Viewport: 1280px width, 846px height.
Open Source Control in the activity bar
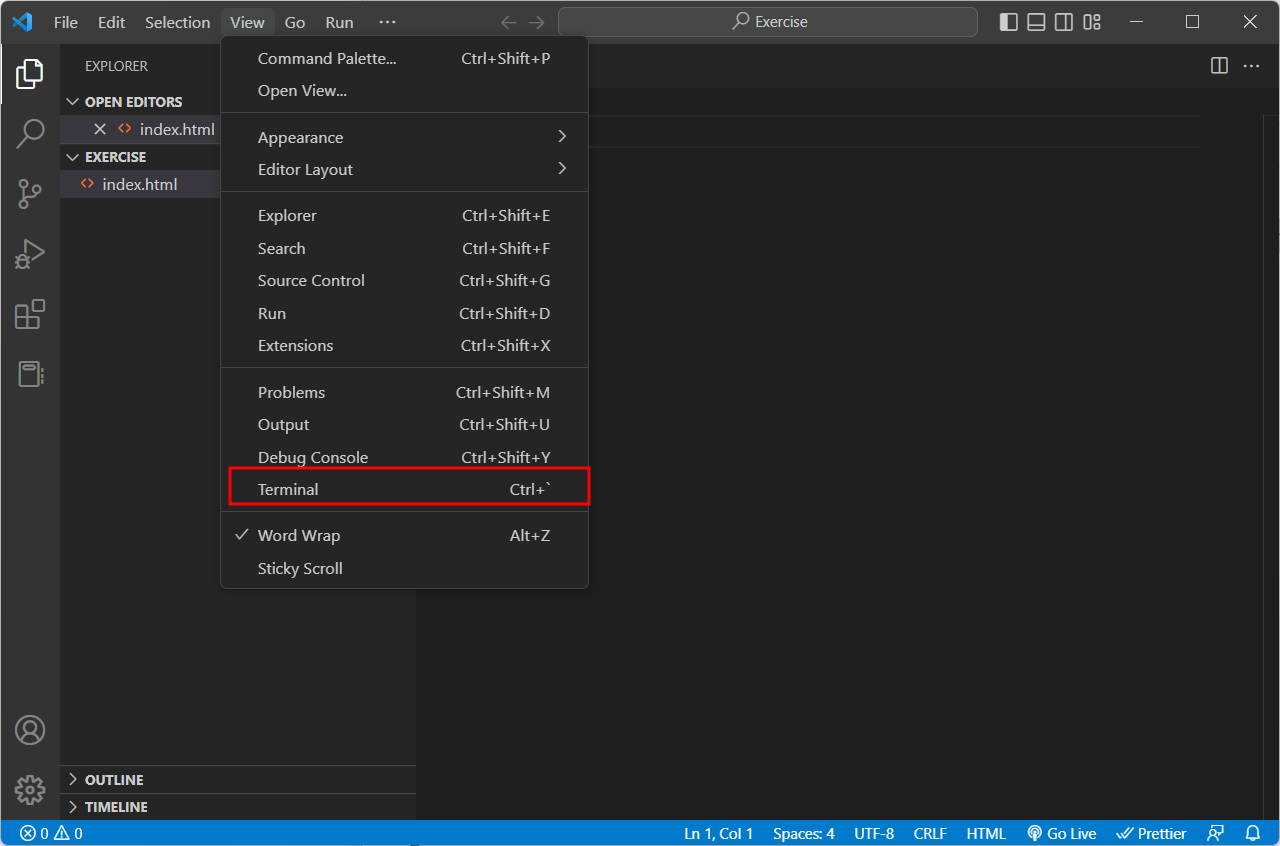pos(30,194)
